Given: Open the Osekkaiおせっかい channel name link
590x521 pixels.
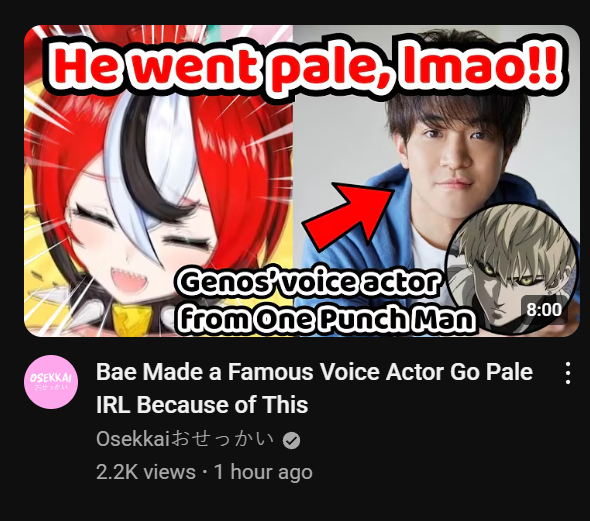Looking at the screenshot, I should (185, 439).
